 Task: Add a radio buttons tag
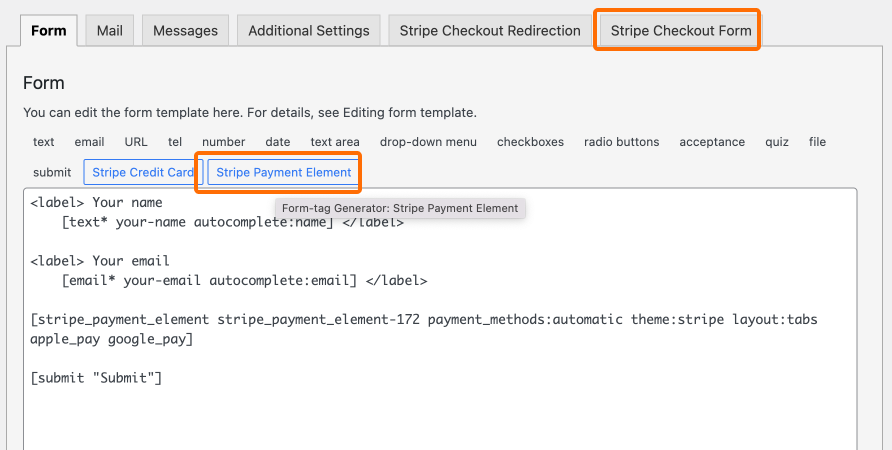click(x=622, y=142)
